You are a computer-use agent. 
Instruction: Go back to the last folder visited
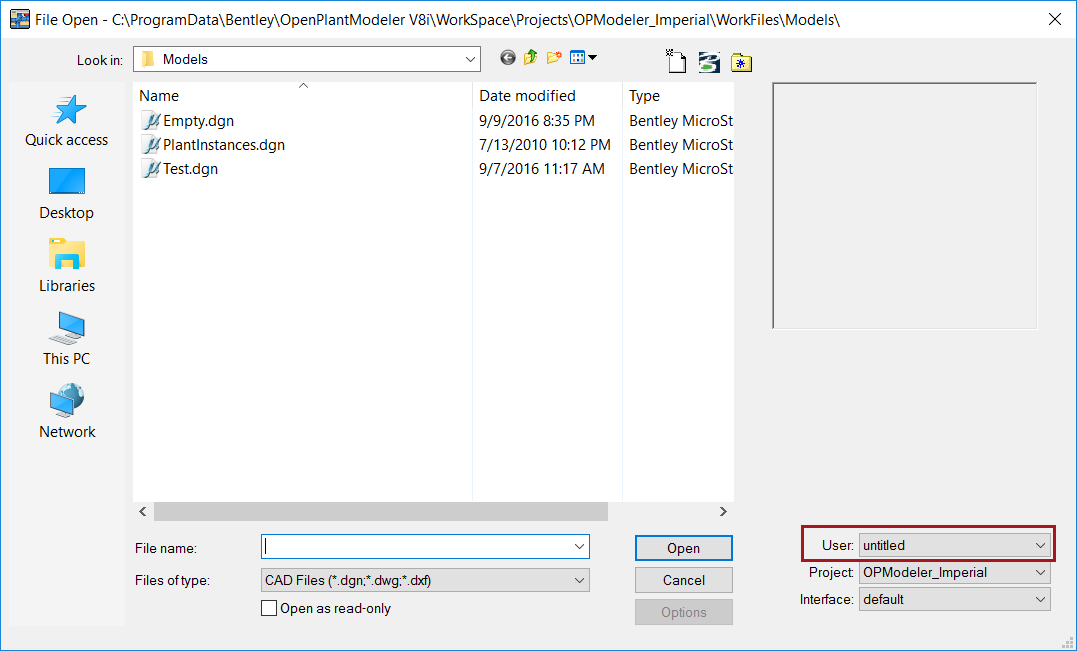pyautogui.click(x=508, y=58)
